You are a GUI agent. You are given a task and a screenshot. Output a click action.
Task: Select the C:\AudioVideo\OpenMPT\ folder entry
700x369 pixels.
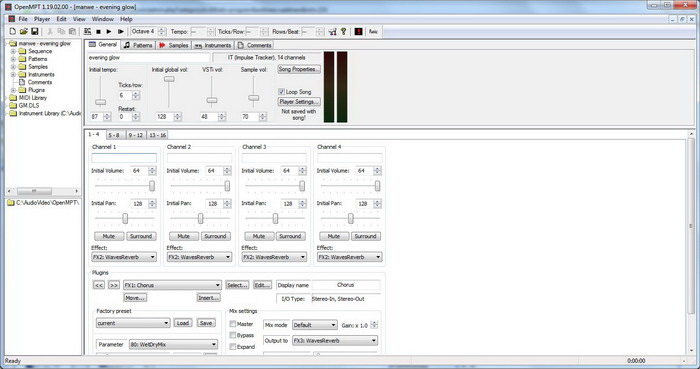47,203
